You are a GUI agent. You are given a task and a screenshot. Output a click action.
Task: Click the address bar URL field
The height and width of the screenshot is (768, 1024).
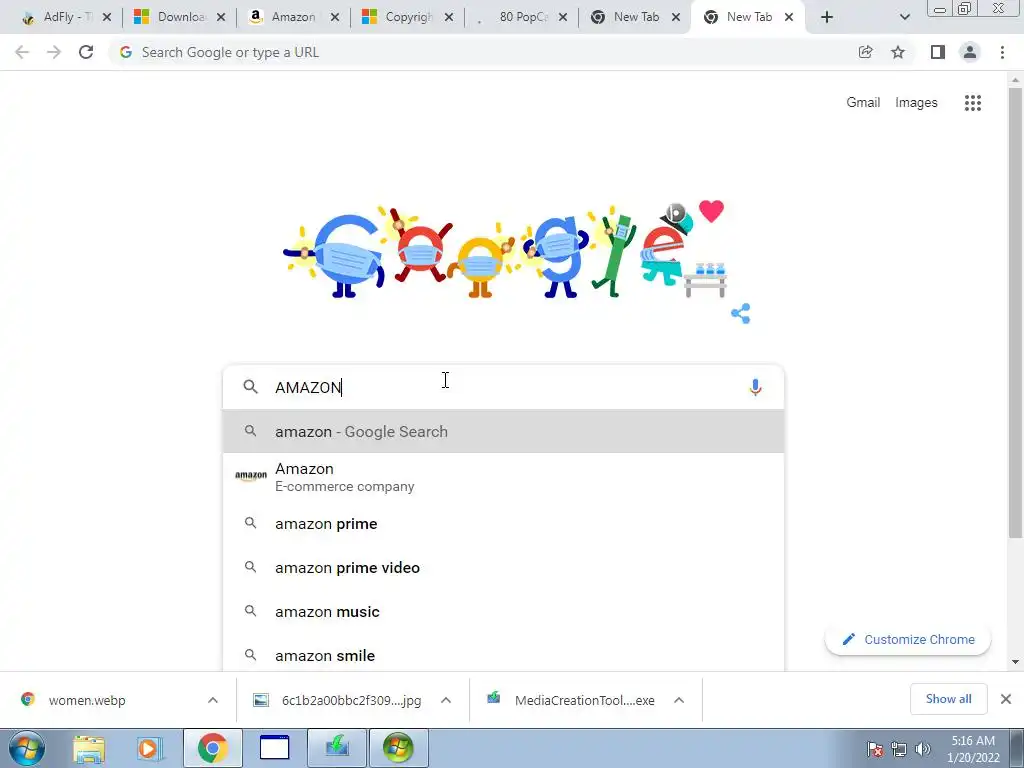483,52
